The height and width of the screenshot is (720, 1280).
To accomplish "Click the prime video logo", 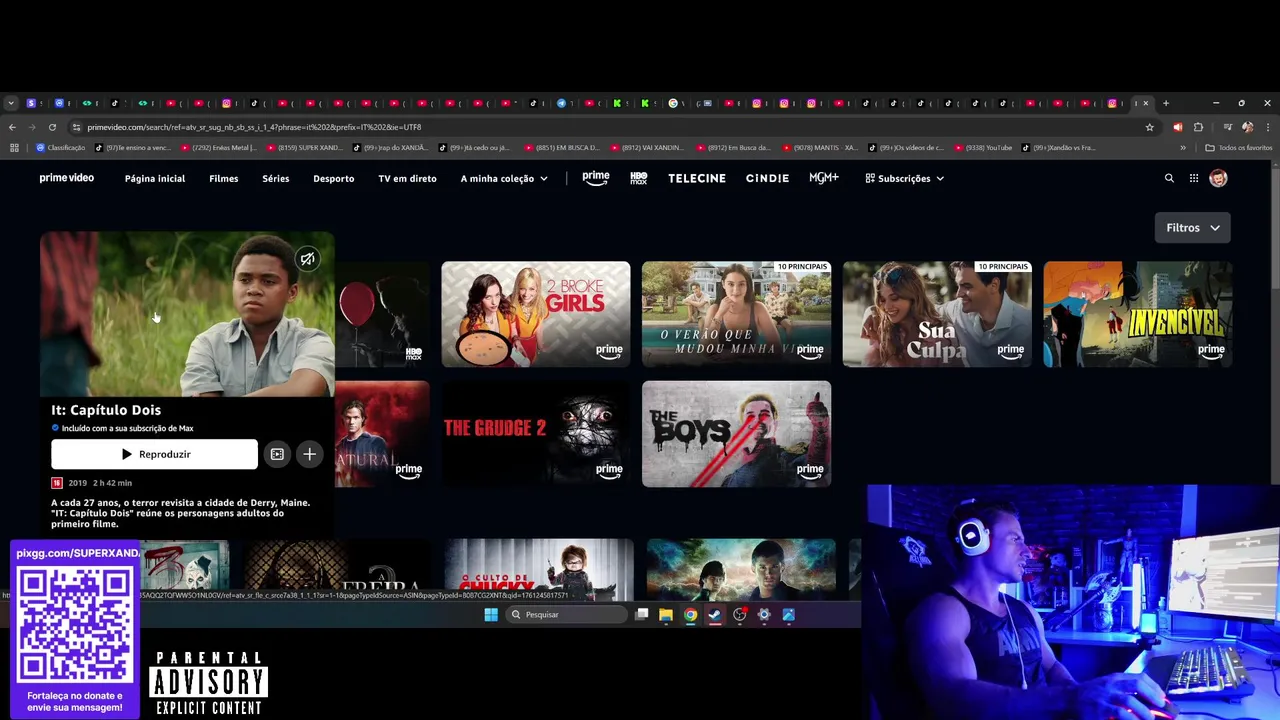I will [66, 178].
